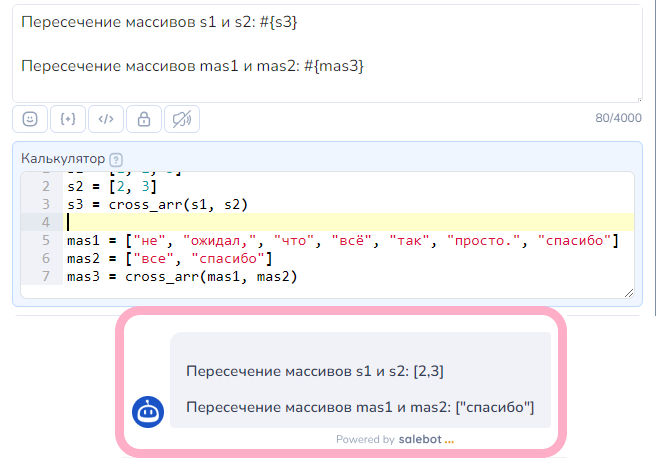
Task: Insert a variable with the braces icon
Action: pos(68,119)
